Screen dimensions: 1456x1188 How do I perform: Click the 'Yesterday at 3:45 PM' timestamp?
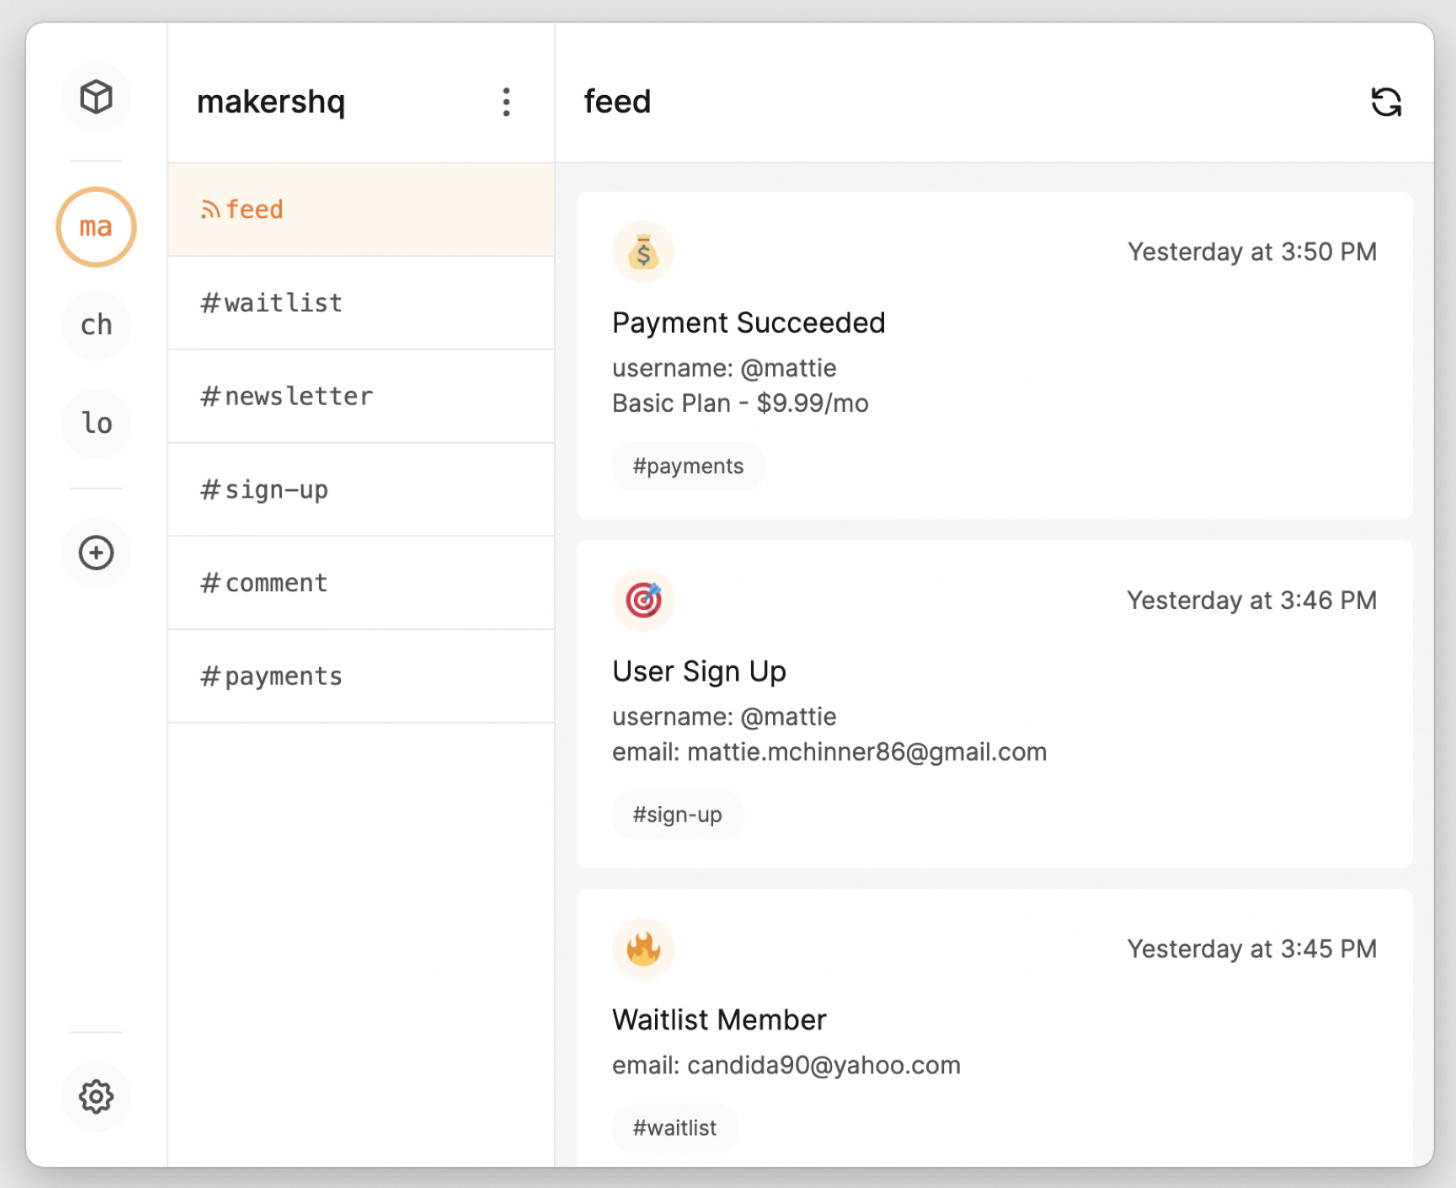tap(1252, 949)
